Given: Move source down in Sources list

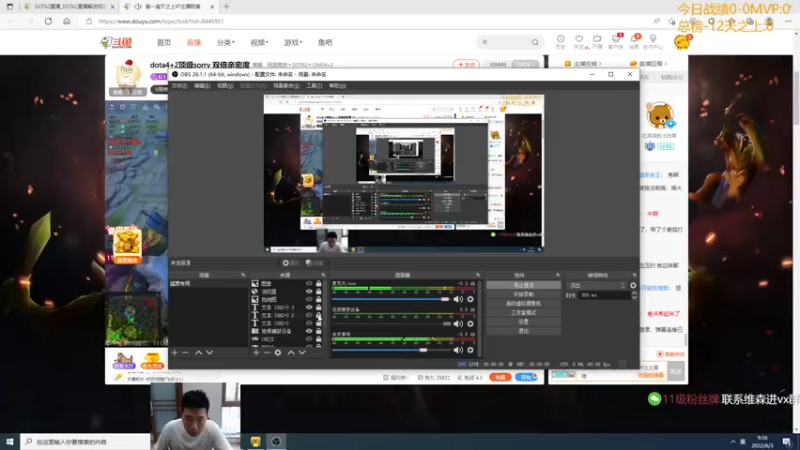Looking at the screenshot, I should 302,353.
